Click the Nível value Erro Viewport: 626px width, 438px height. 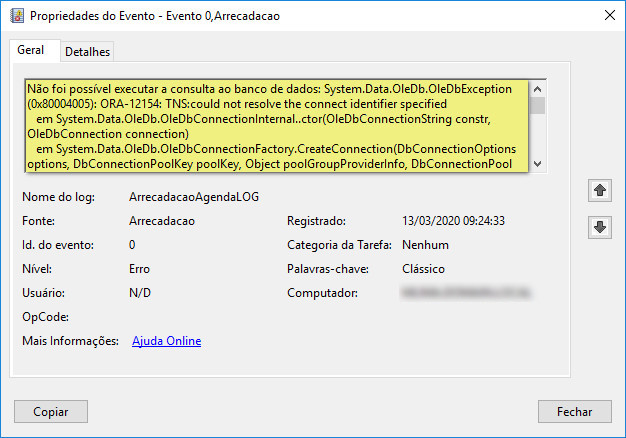click(139, 269)
